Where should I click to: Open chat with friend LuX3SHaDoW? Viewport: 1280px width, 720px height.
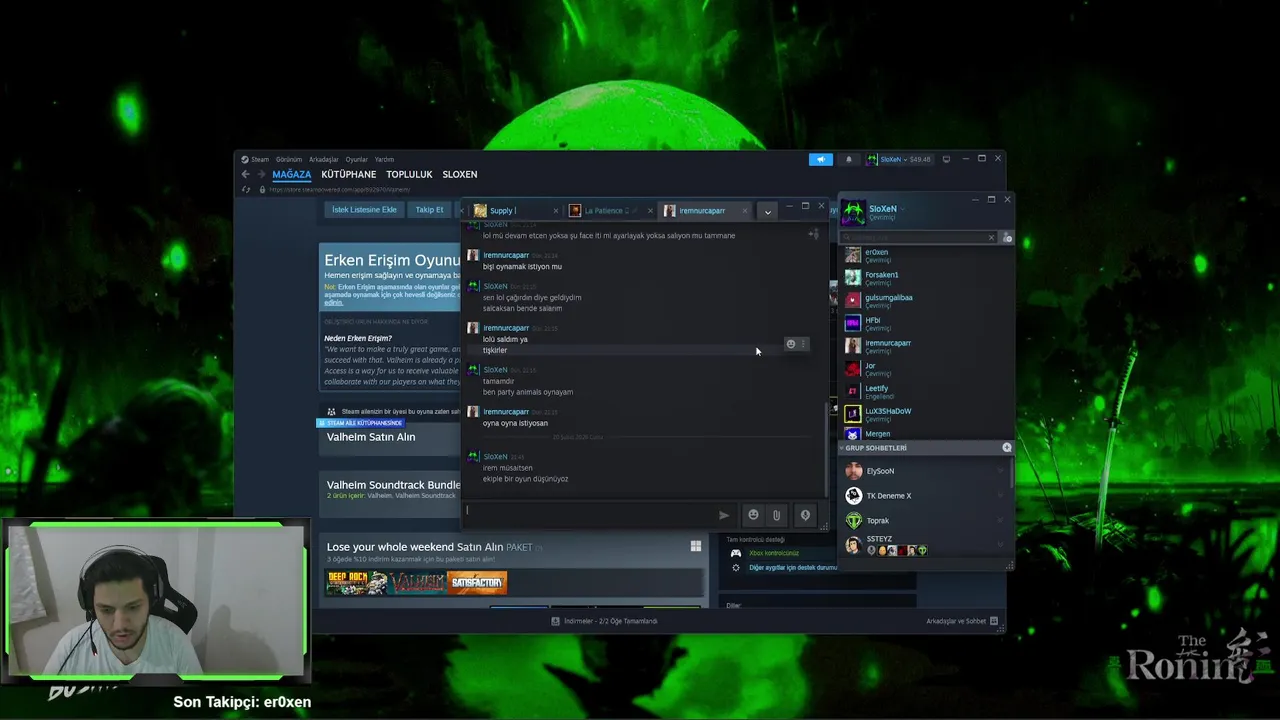925,414
